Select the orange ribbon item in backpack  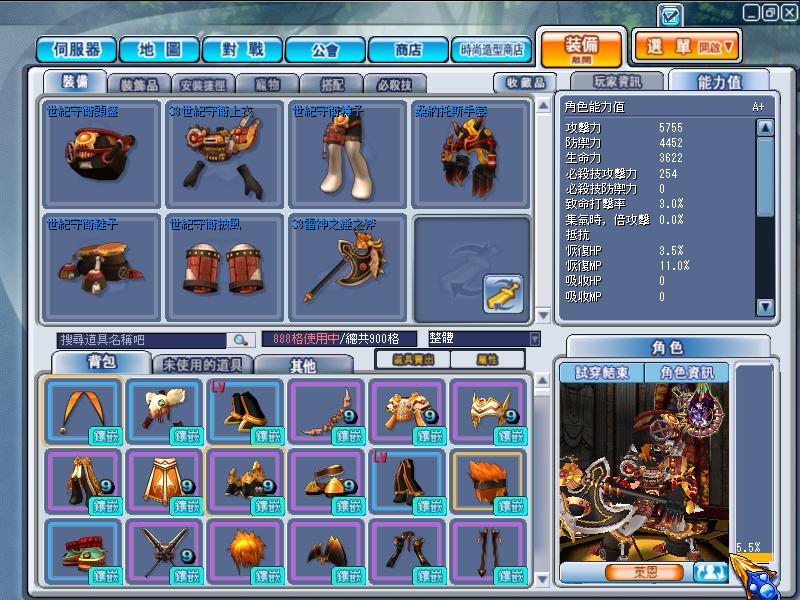83,411
